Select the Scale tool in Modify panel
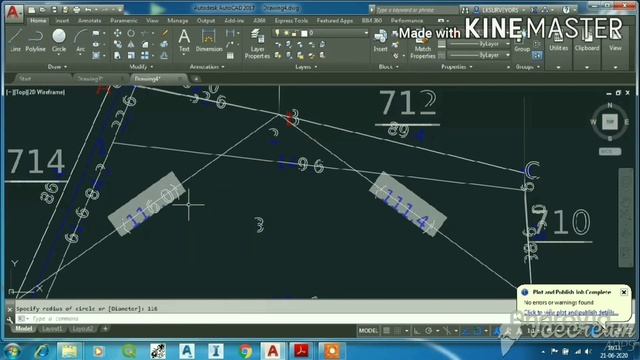 131,55
